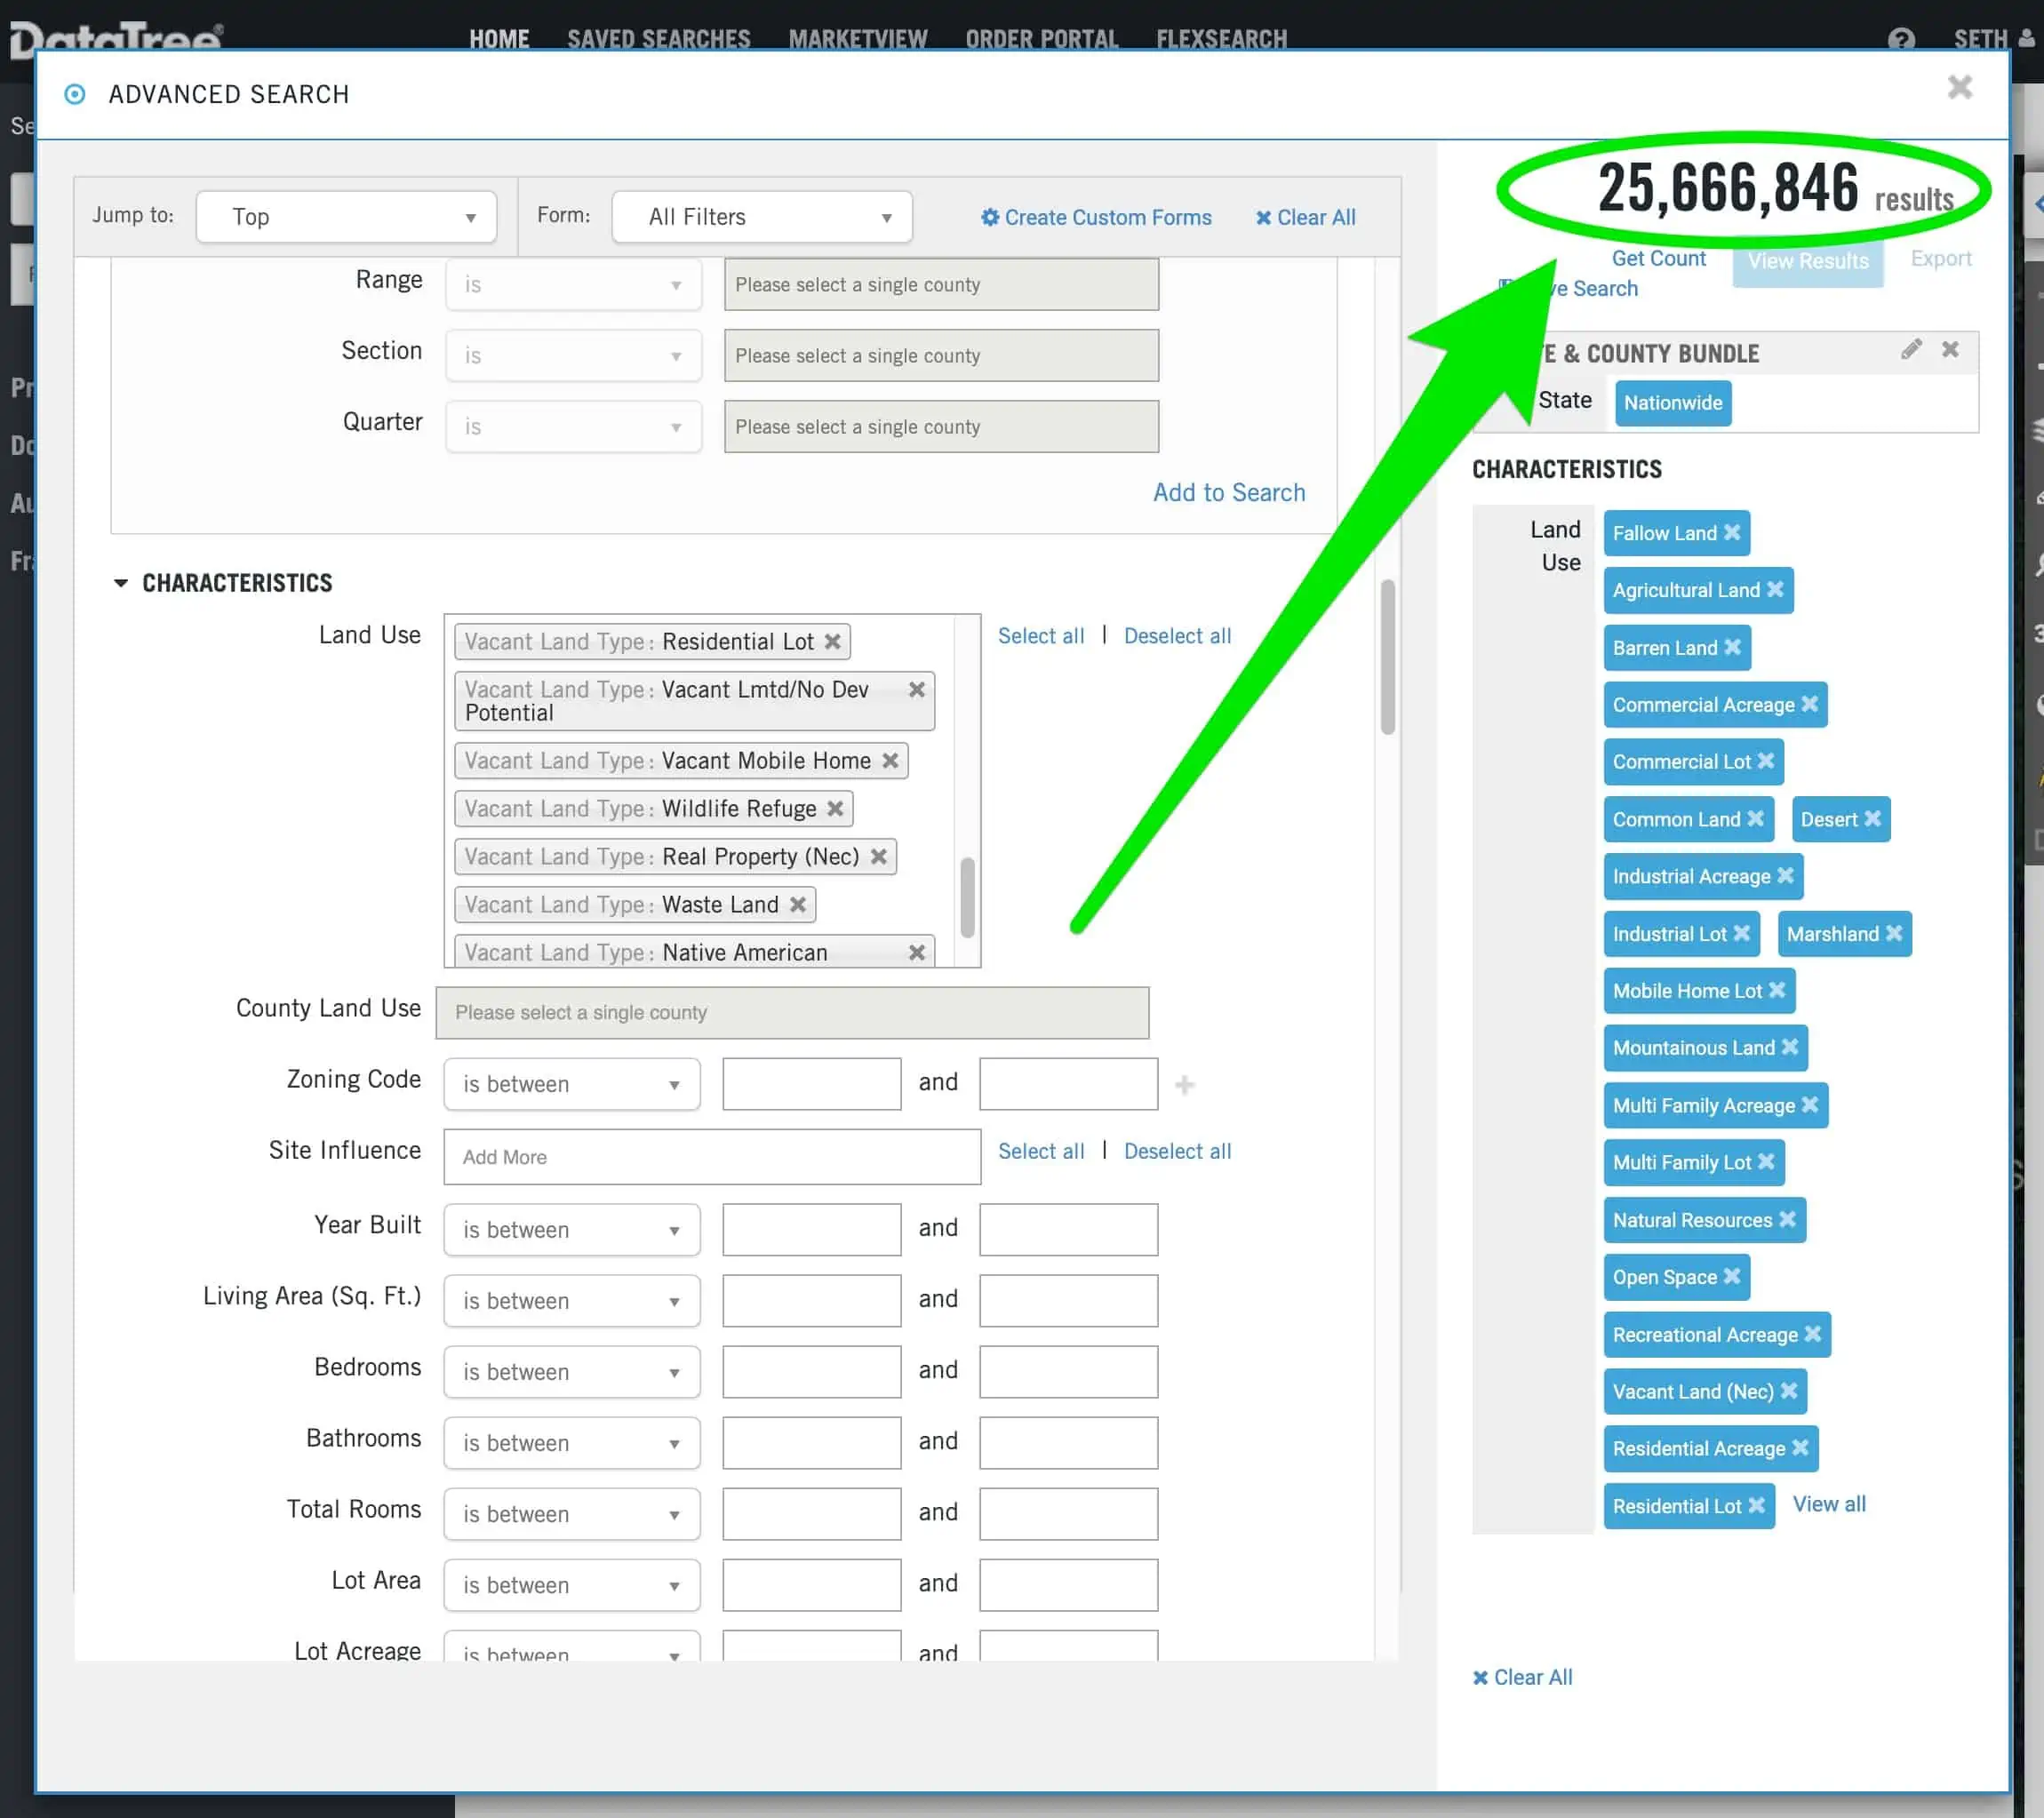Select the FLEXSEARCH menu tab
This screenshot has width=2044, height=1818.
click(x=1221, y=38)
